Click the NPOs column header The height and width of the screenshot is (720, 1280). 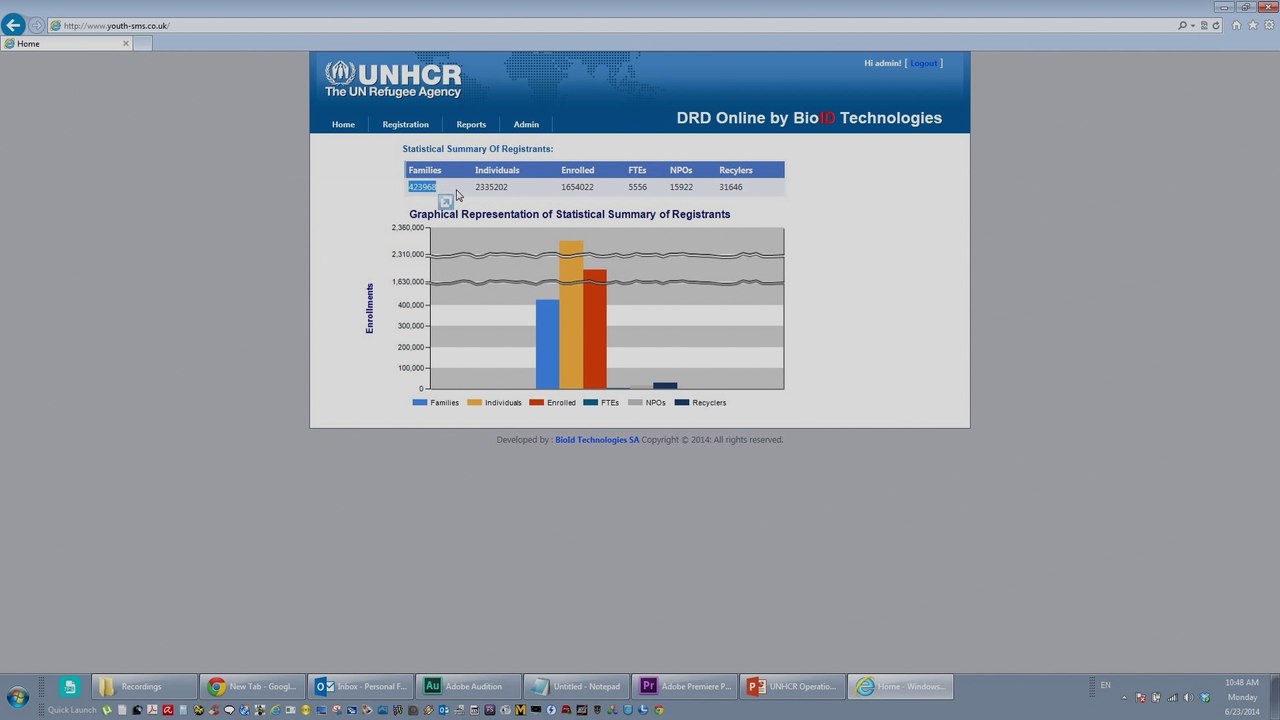pyautogui.click(x=681, y=170)
